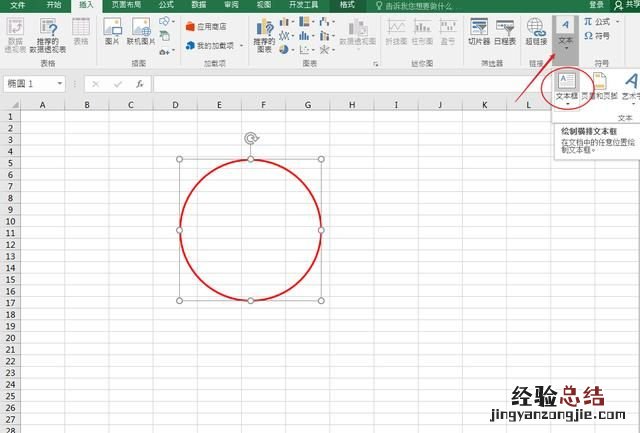Insert a waterfall or stock chart

point(324,22)
